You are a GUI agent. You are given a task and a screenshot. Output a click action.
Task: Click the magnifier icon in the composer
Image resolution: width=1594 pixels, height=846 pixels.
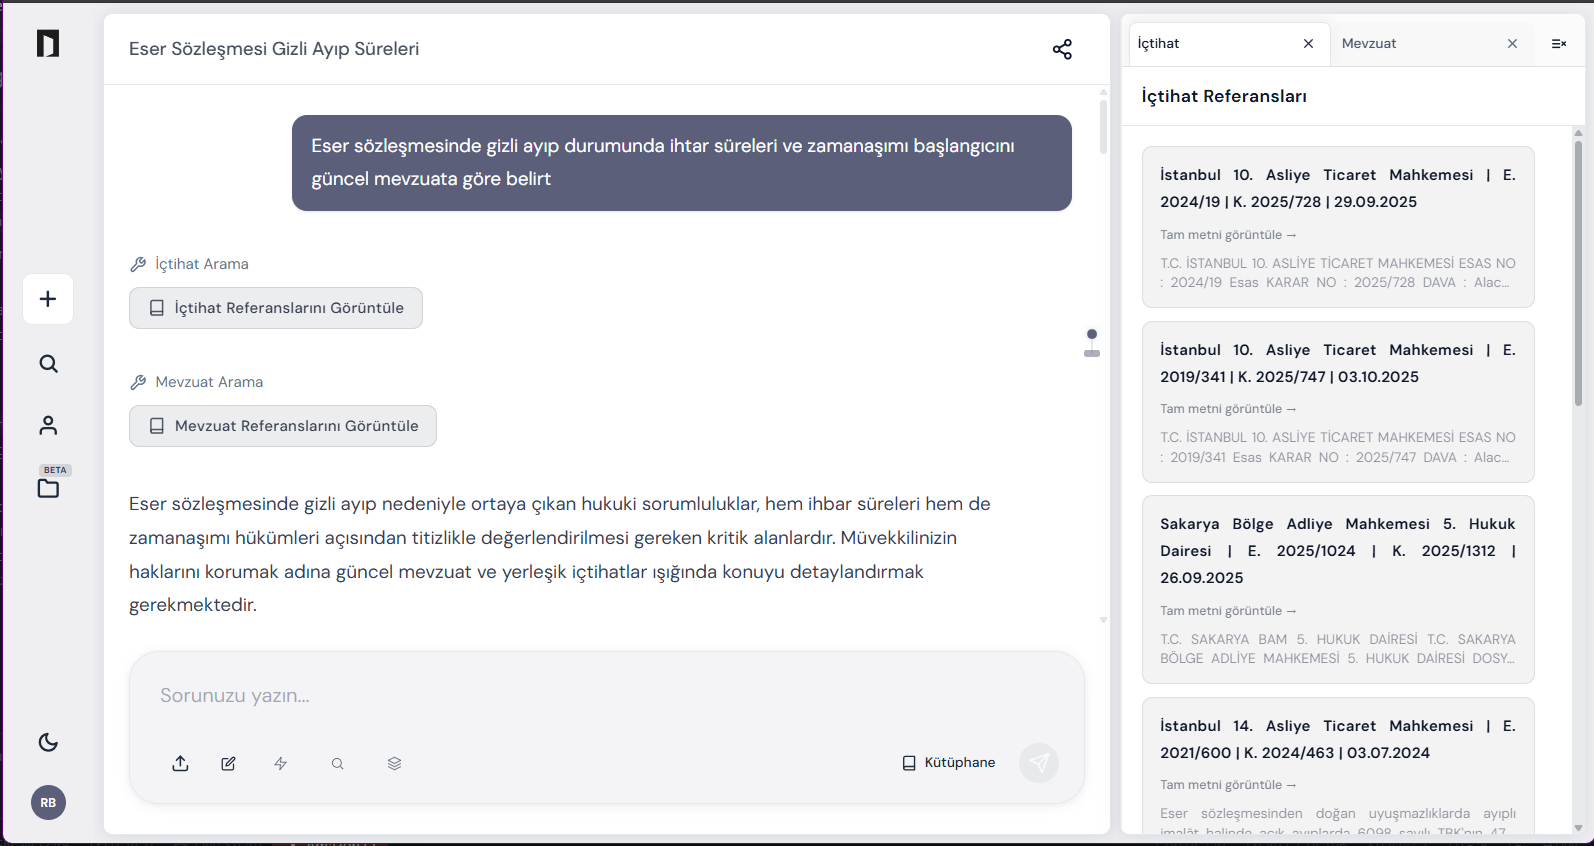pos(338,764)
